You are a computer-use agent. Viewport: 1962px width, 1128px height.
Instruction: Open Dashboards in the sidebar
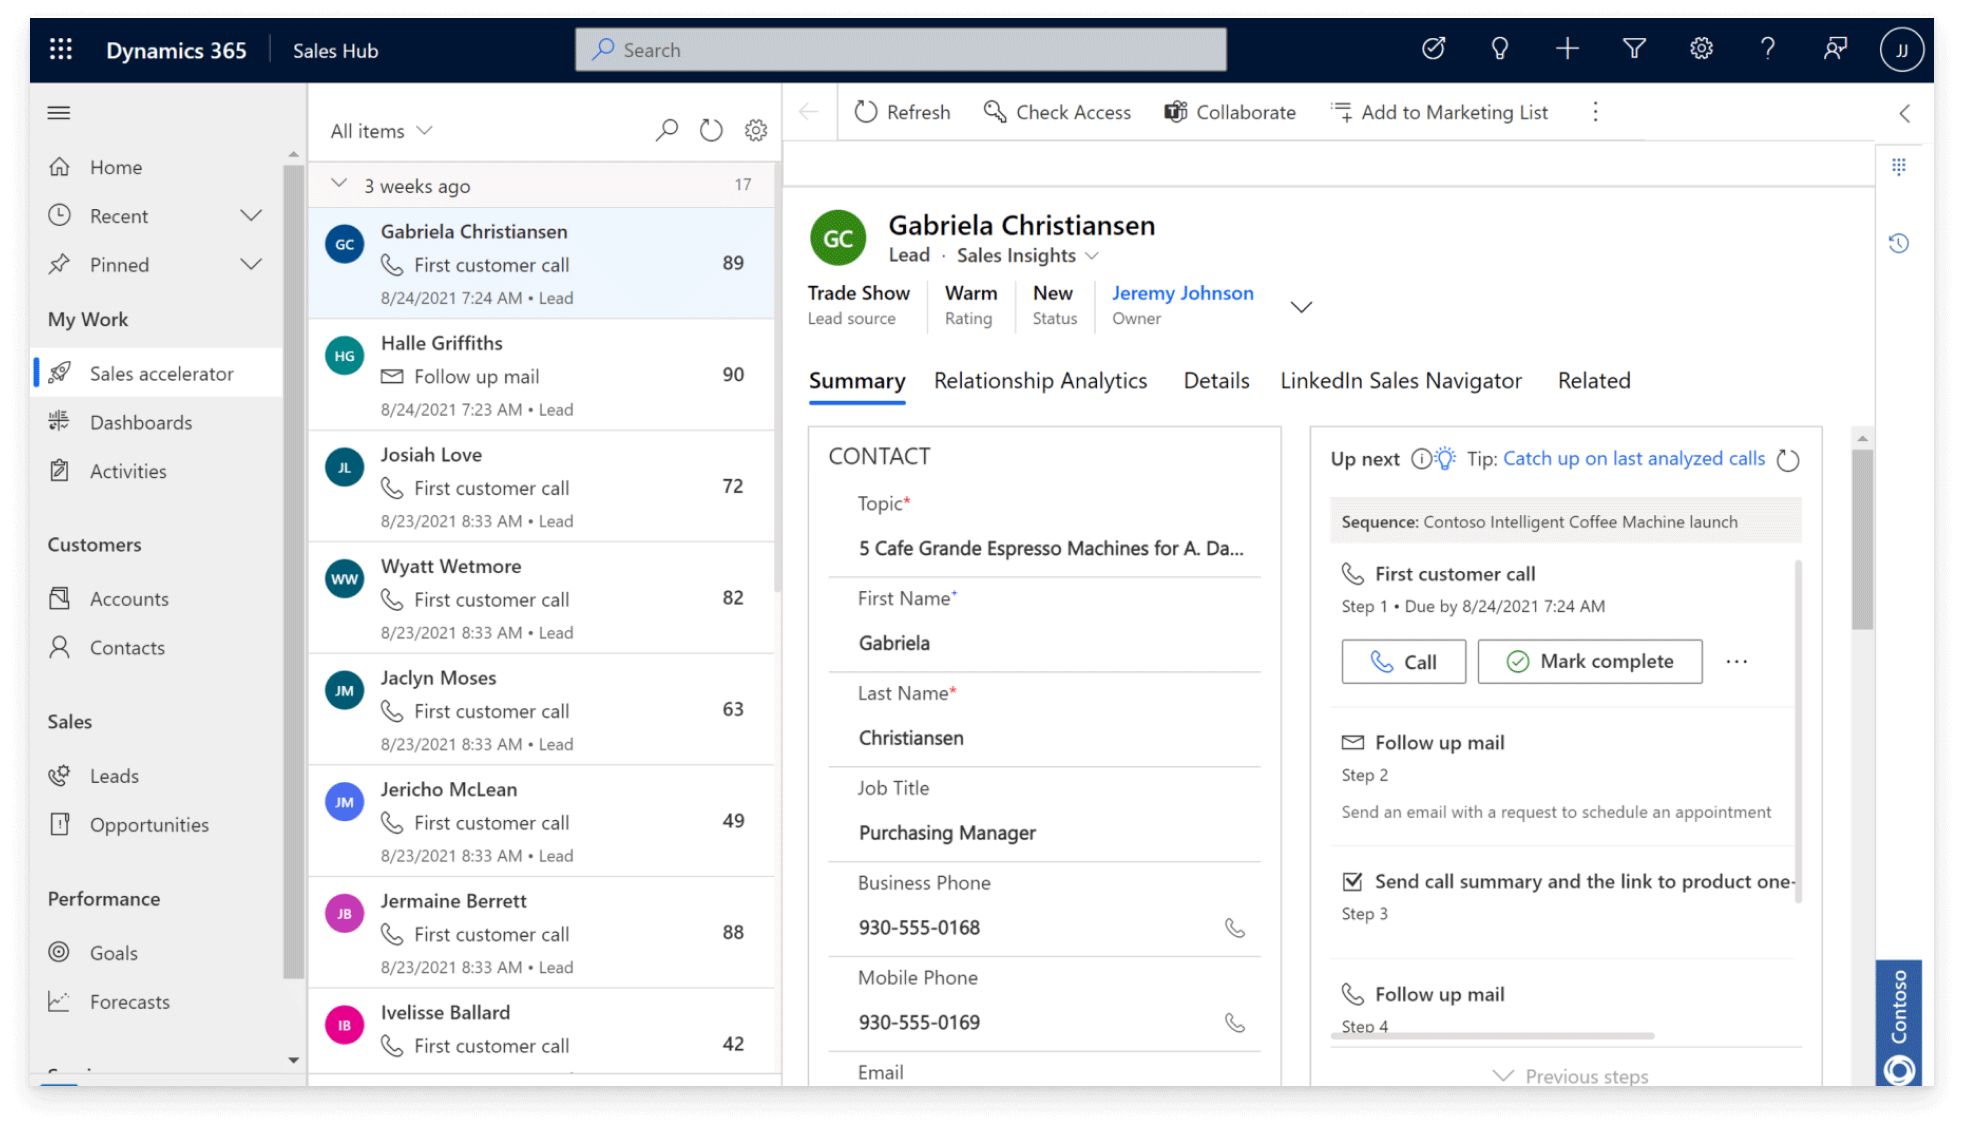pos(141,422)
